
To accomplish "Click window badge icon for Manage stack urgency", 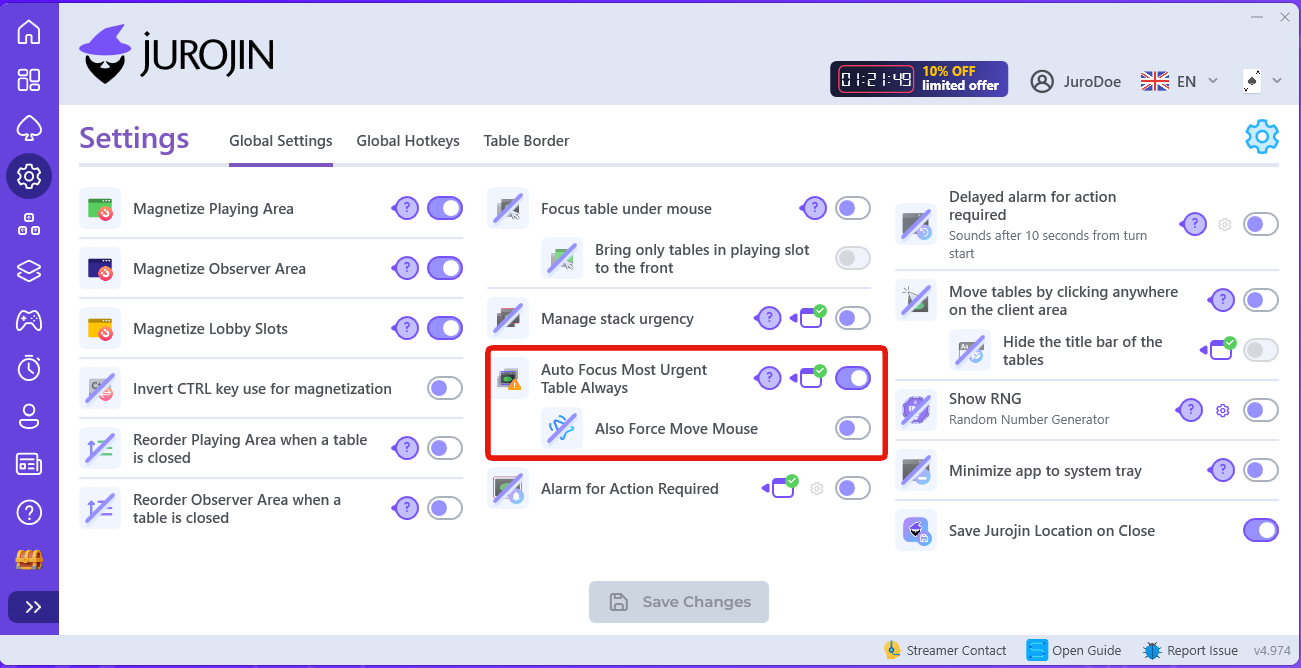I will coord(808,317).
